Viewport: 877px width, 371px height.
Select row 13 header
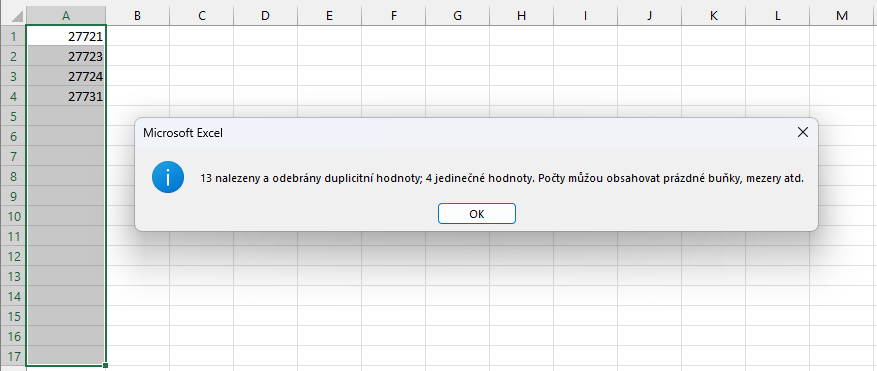click(x=13, y=276)
